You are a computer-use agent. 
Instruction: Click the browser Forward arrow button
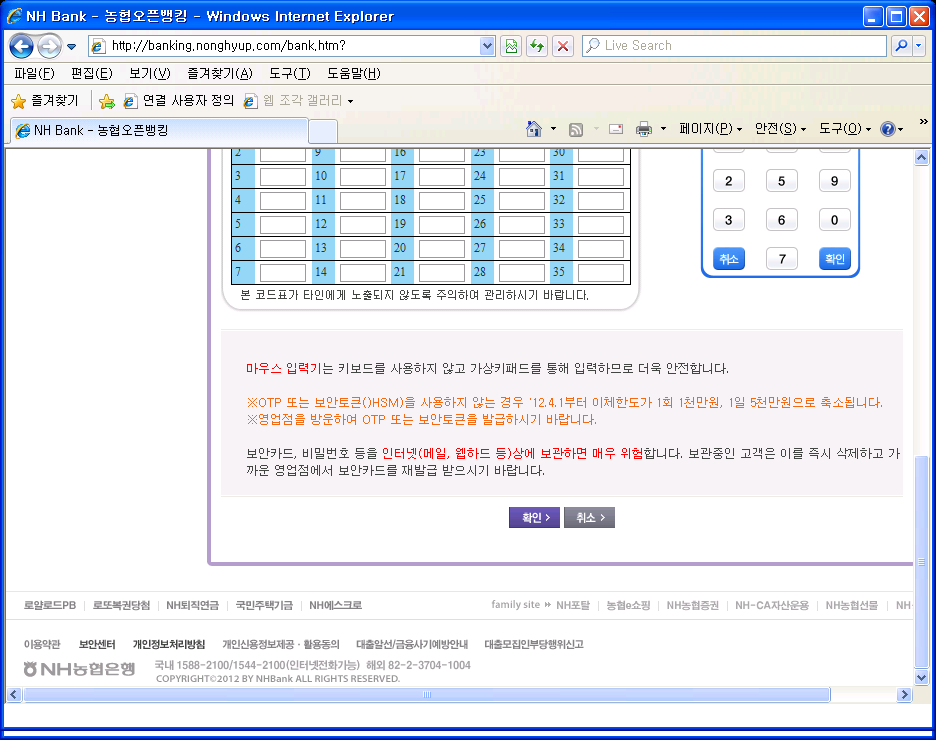49,46
